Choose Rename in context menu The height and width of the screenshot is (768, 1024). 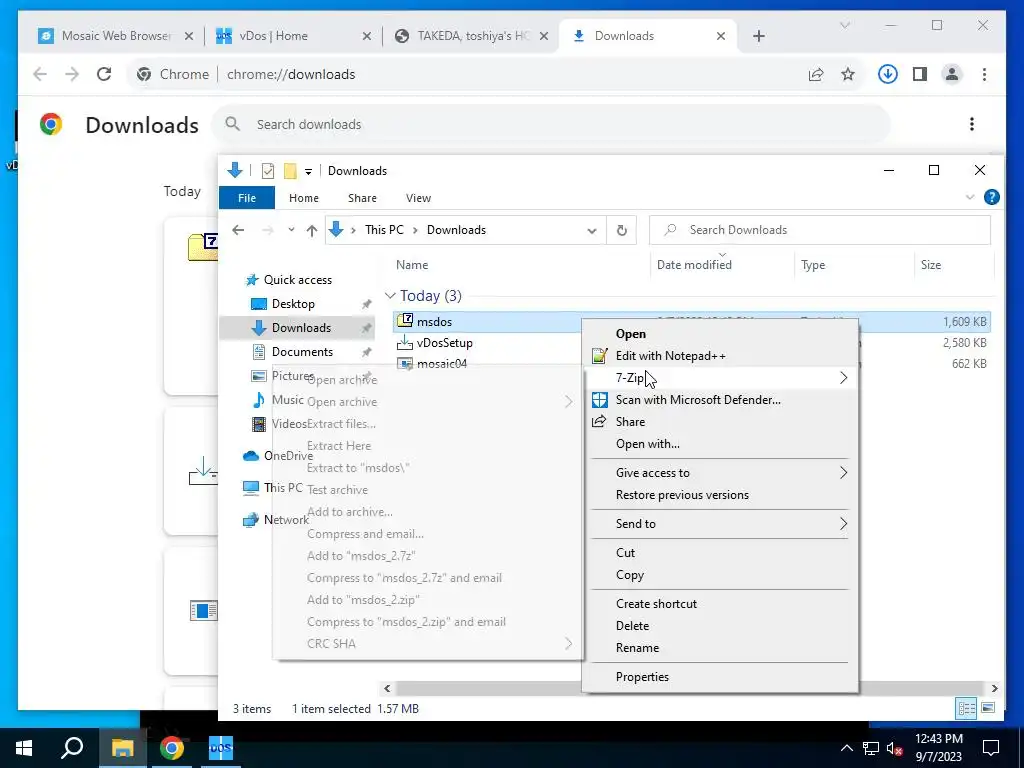tap(720, 648)
